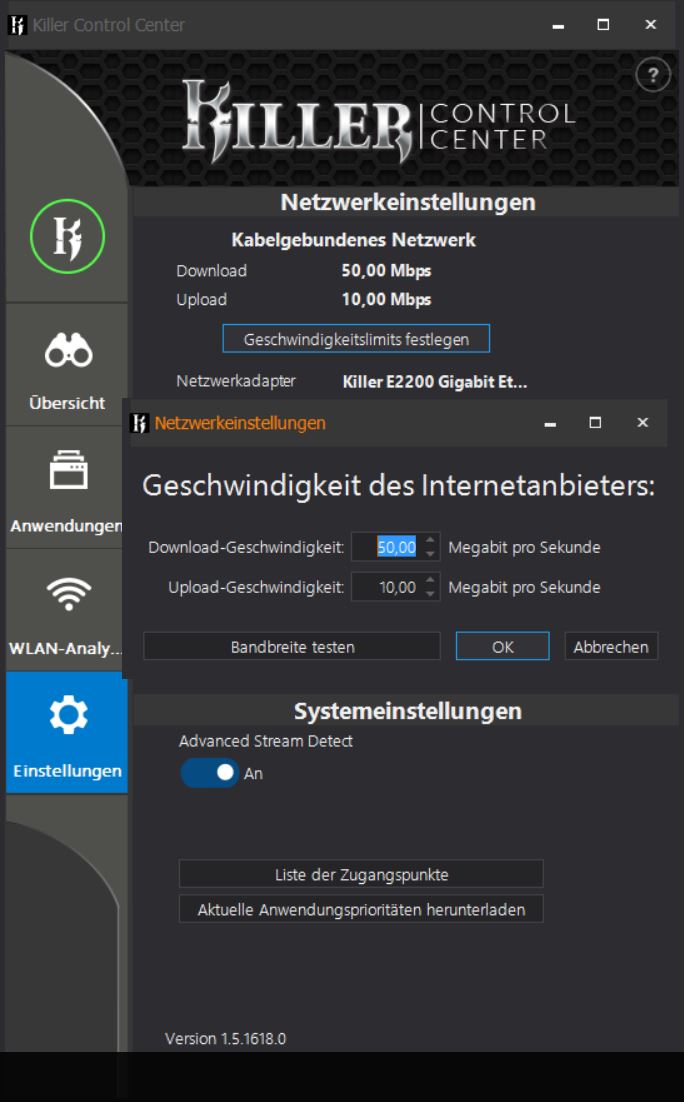Click Killer icon in Netzwerkeinstellungen dialog title

pos(140,423)
